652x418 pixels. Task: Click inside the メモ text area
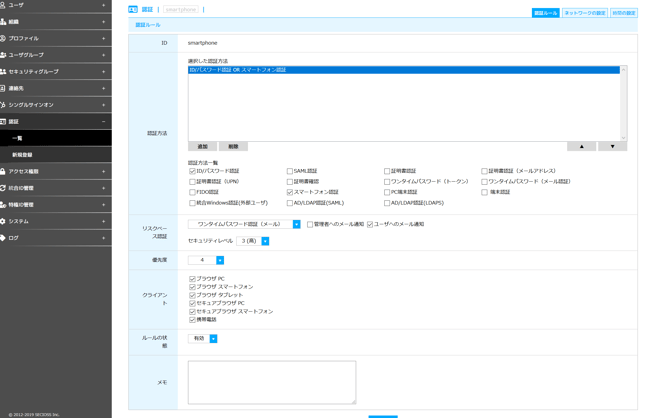272,382
